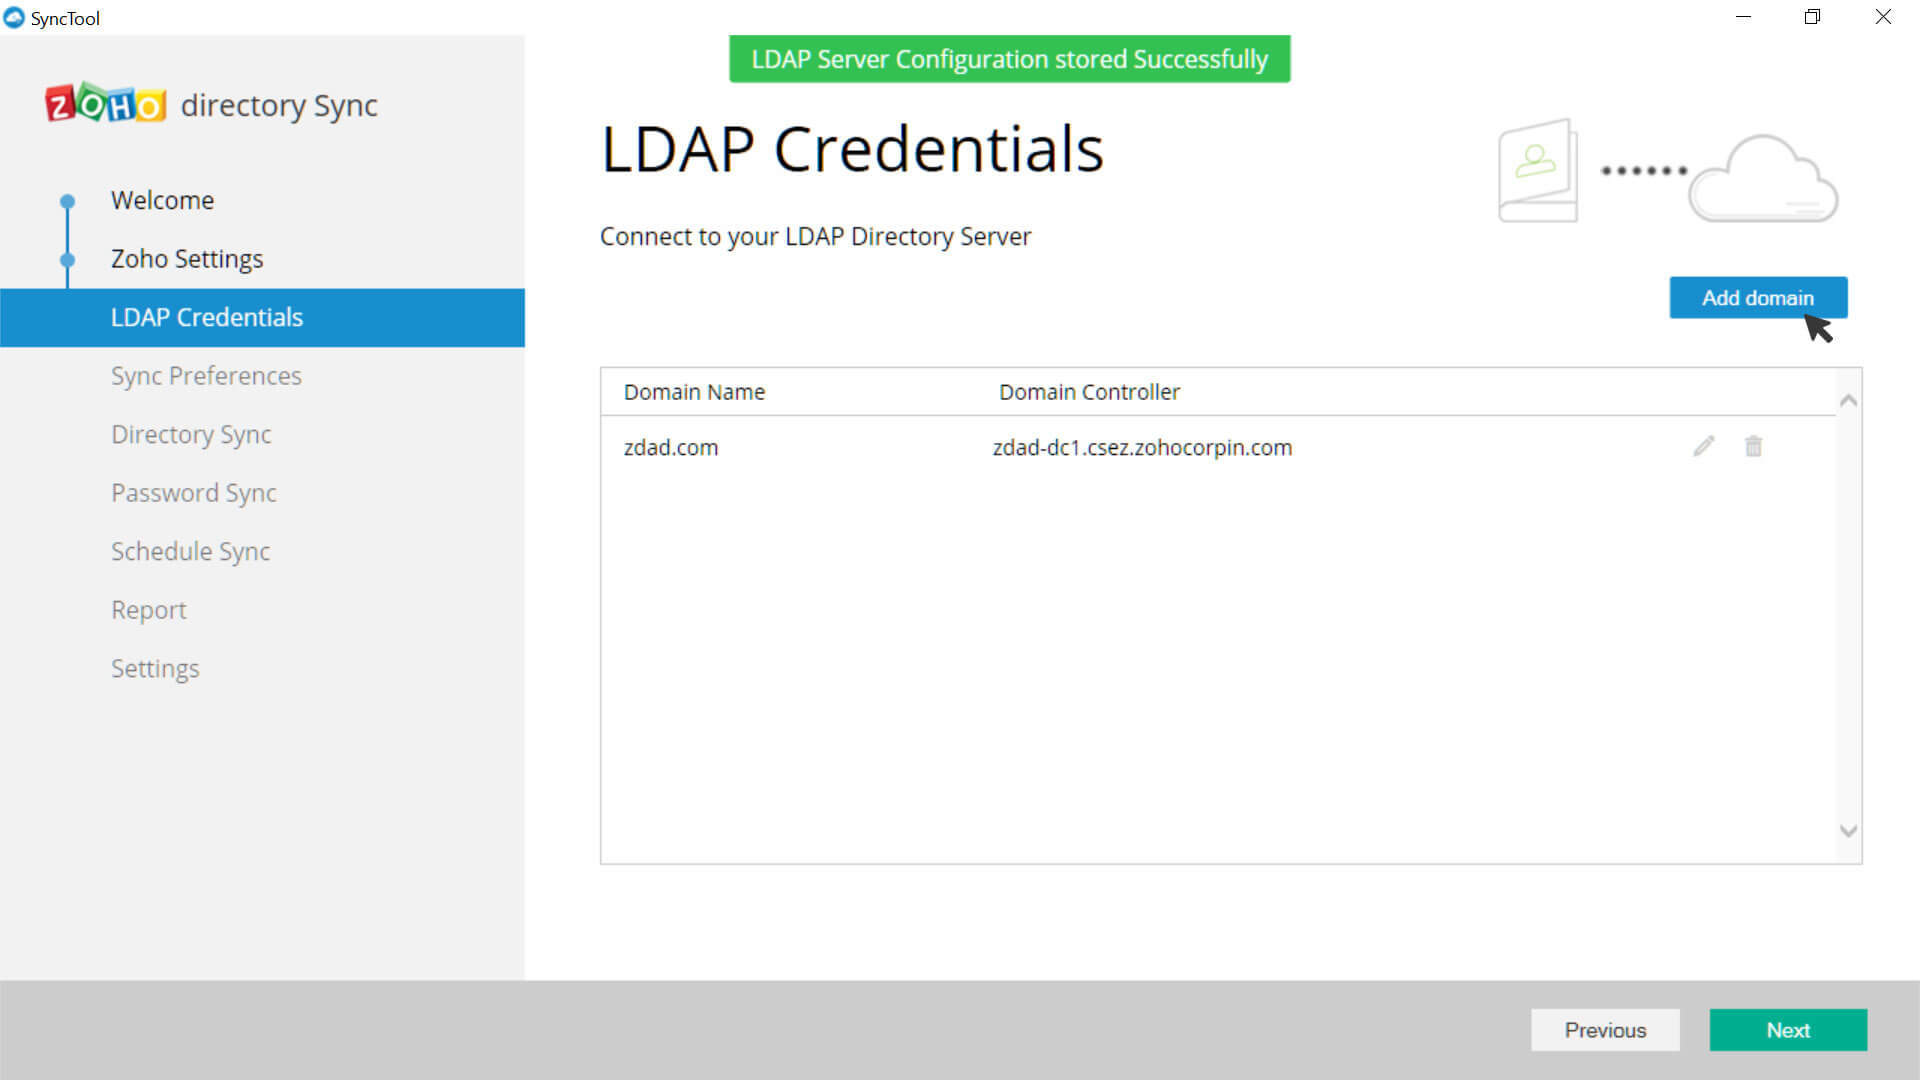Screen dimensions: 1920x1080
Task: Click the directory book illustration icon
Action: point(1537,171)
